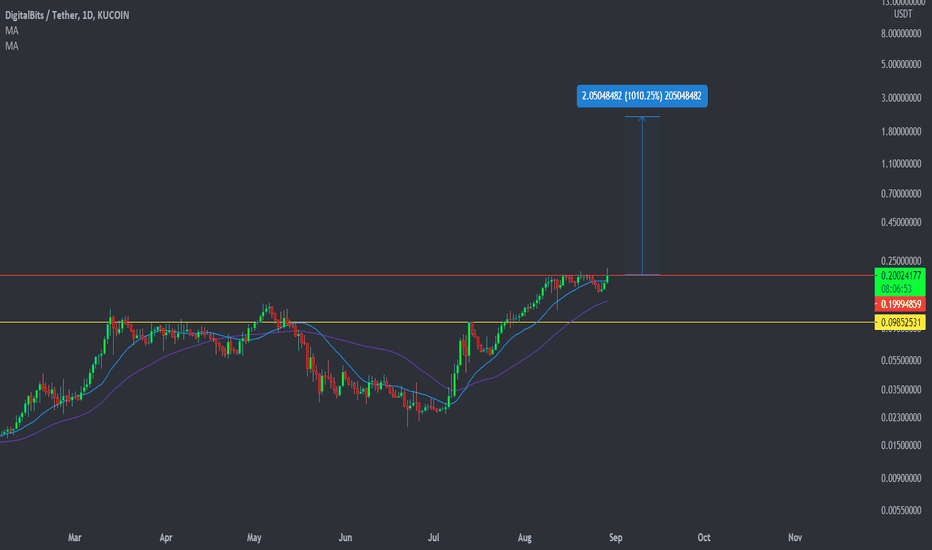
Task: Click the 0.03500000 price axis label
Action: pyautogui.click(x=901, y=390)
